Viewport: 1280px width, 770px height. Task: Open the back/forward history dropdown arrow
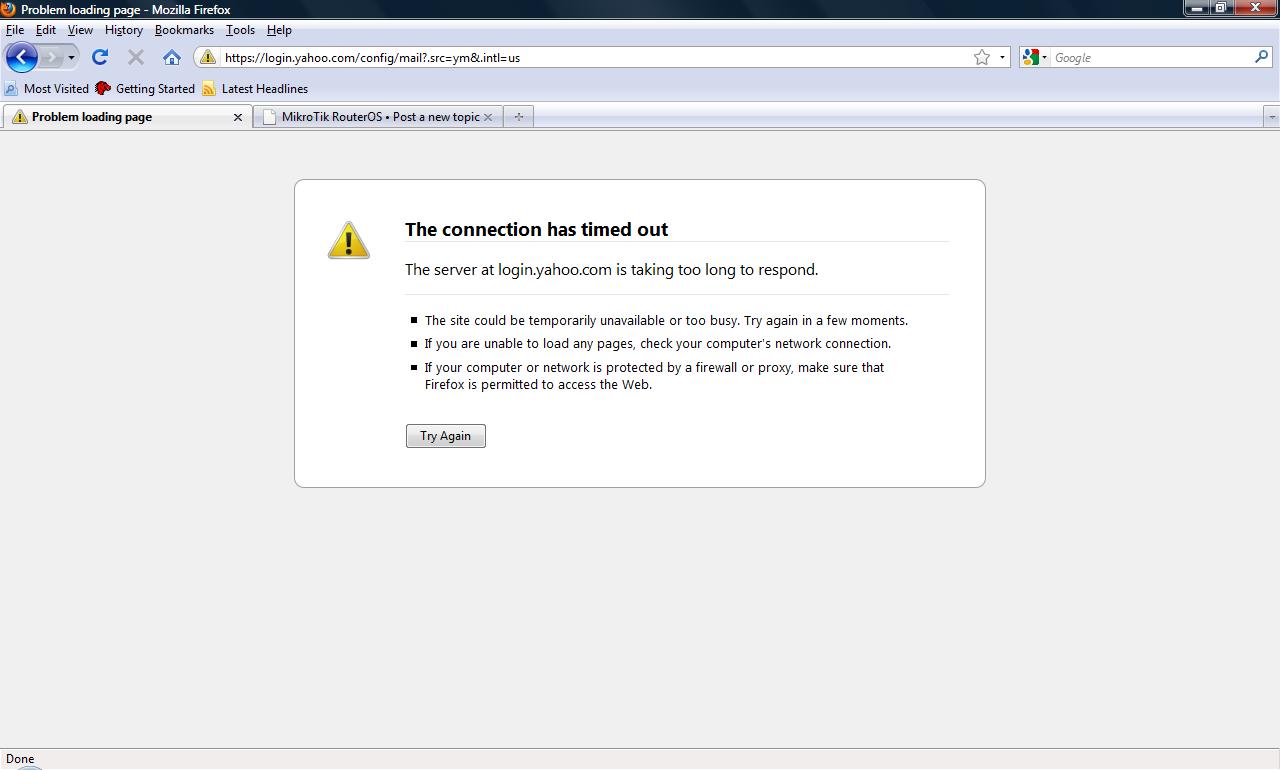click(x=71, y=58)
